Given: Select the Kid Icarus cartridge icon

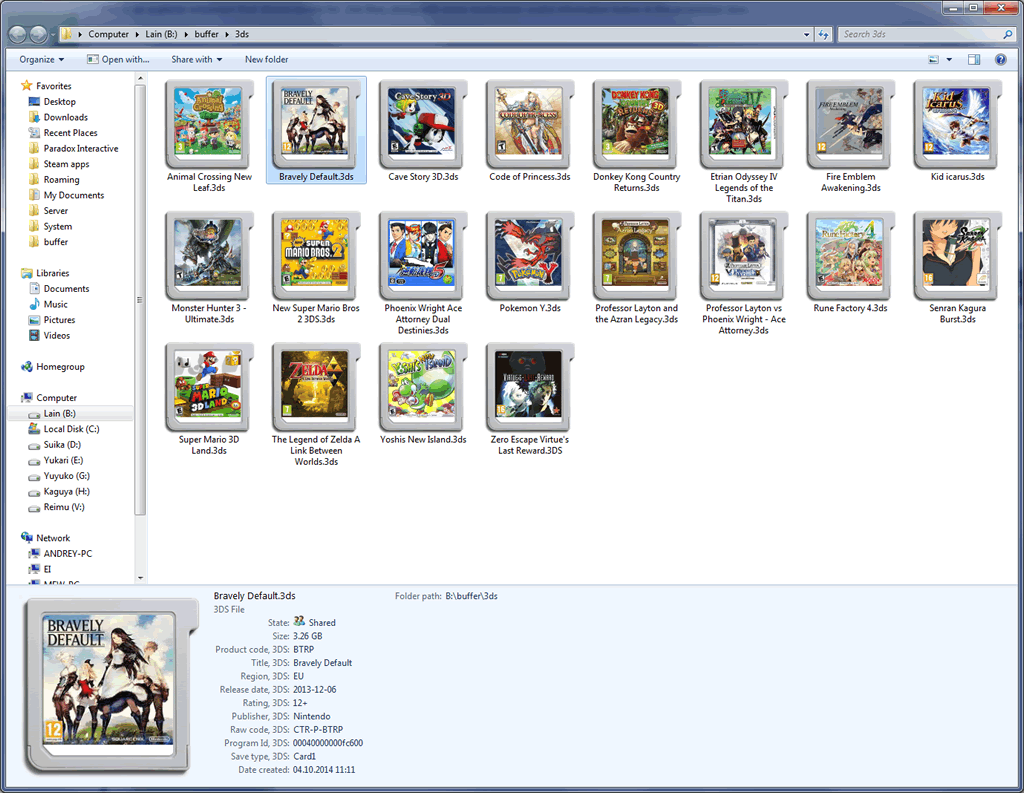Looking at the screenshot, I should pos(958,124).
